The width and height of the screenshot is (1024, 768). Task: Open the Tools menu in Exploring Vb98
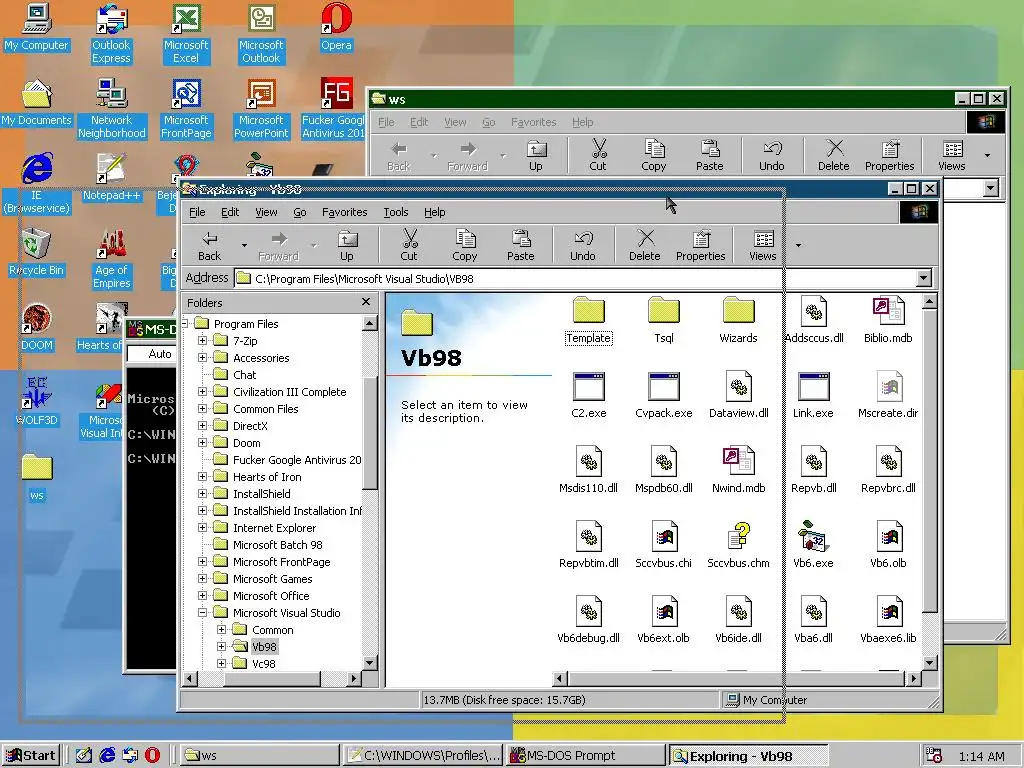(396, 212)
